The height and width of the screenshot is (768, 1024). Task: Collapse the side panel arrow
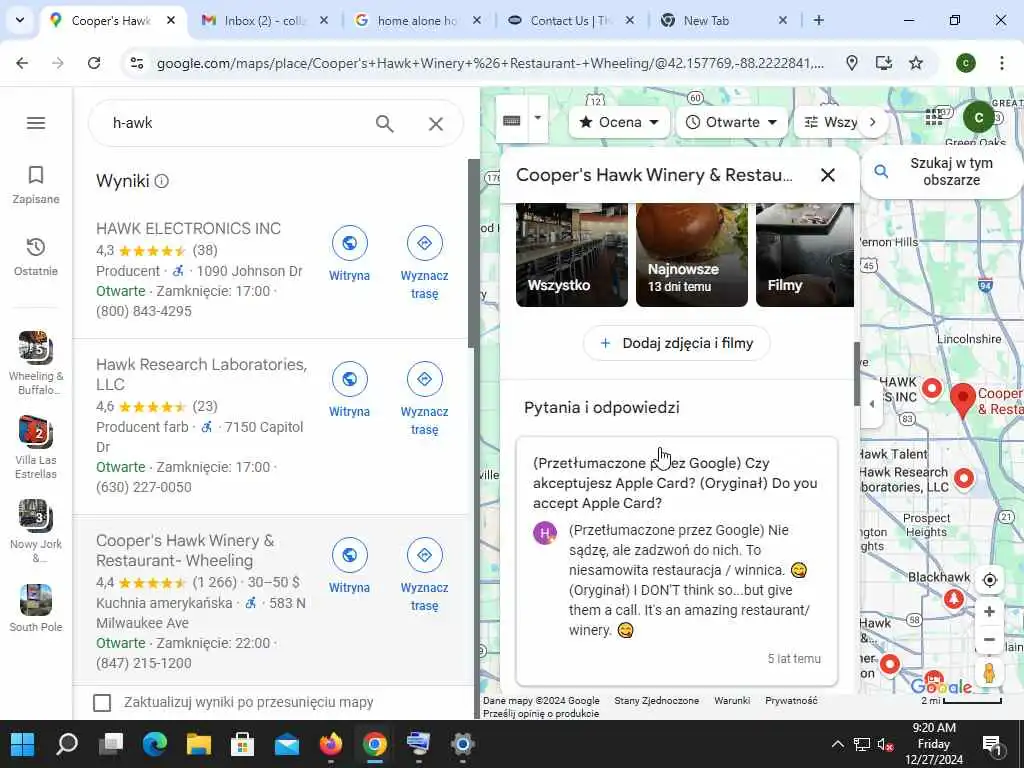pyautogui.click(x=871, y=404)
